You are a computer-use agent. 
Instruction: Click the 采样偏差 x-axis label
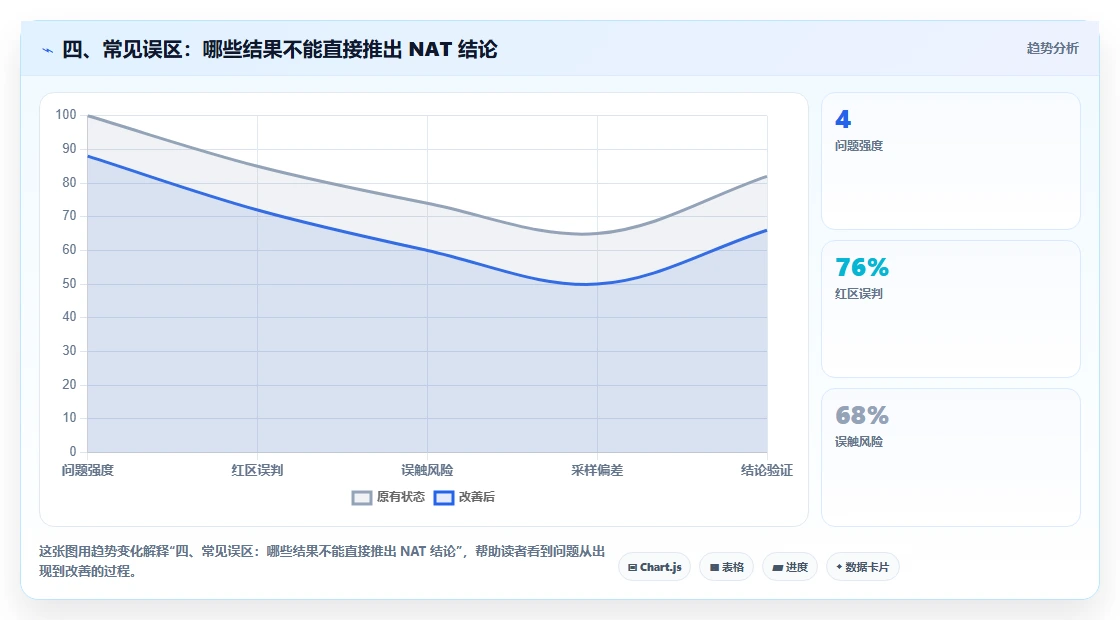pyautogui.click(x=597, y=470)
